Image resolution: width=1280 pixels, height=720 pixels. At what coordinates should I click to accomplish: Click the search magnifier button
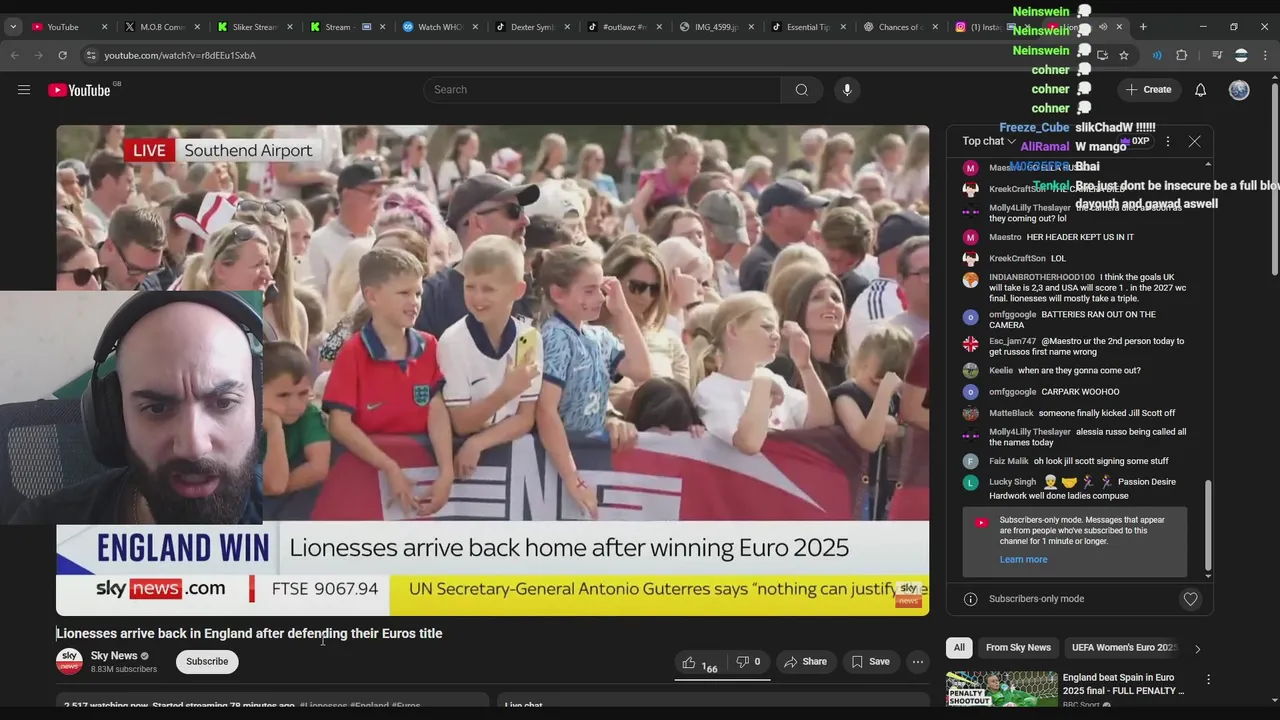click(x=802, y=90)
